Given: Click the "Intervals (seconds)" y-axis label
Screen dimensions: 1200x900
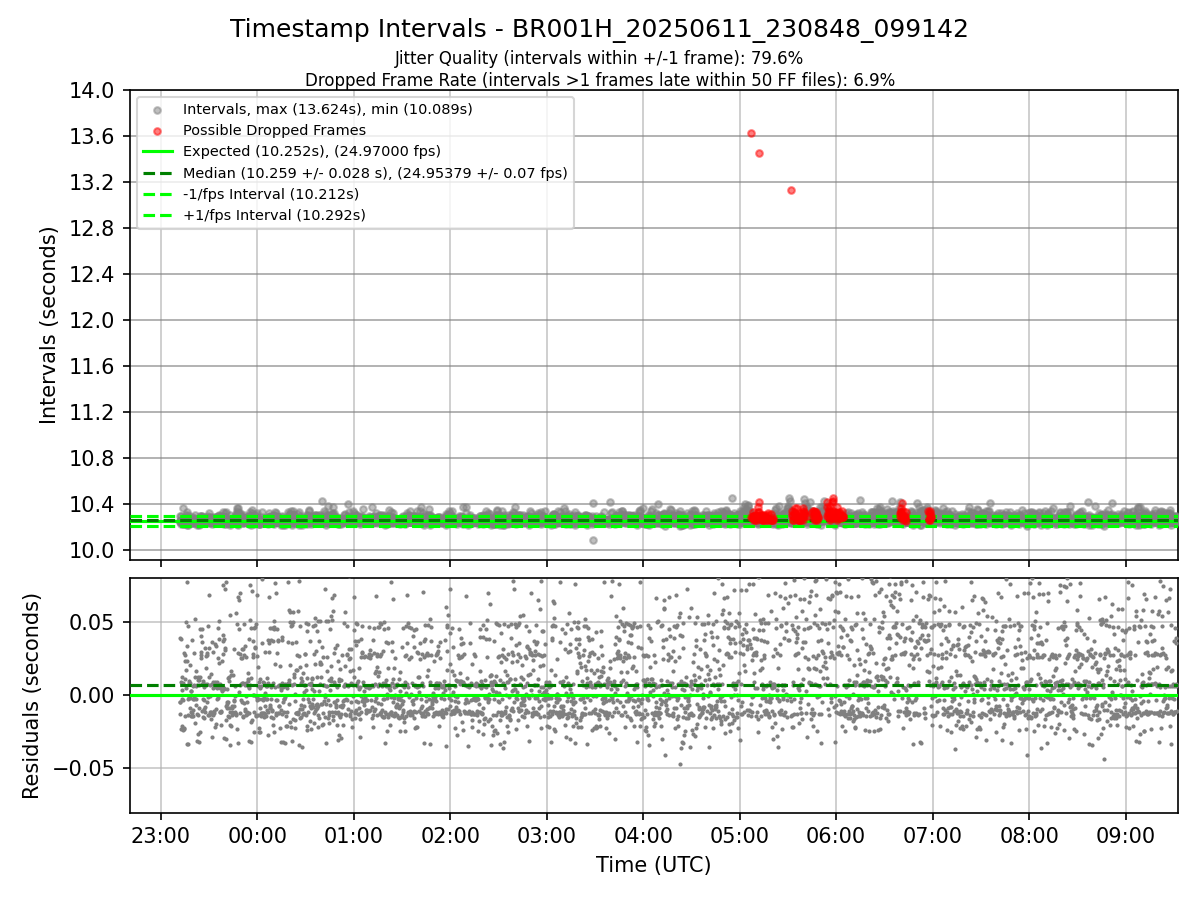Looking at the screenshot, I should point(49,325).
